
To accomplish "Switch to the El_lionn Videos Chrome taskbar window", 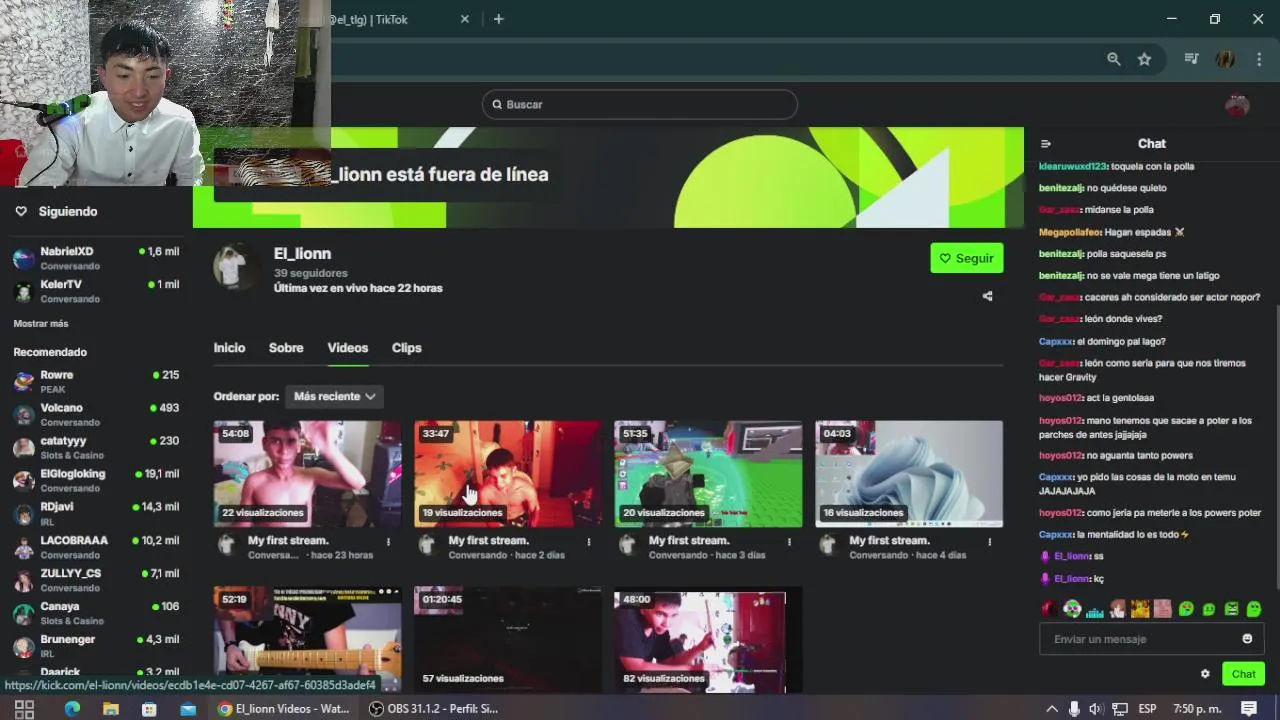I will pyautogui.click(x=284, y=709).
